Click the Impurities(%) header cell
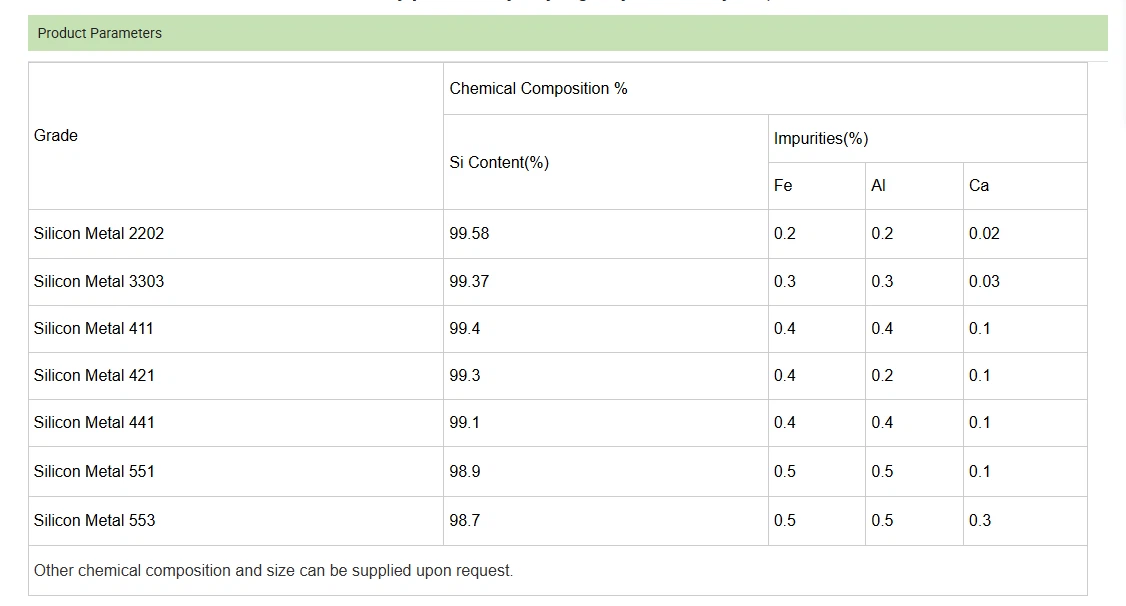The image size is (1126, 606). click(820, 139)
